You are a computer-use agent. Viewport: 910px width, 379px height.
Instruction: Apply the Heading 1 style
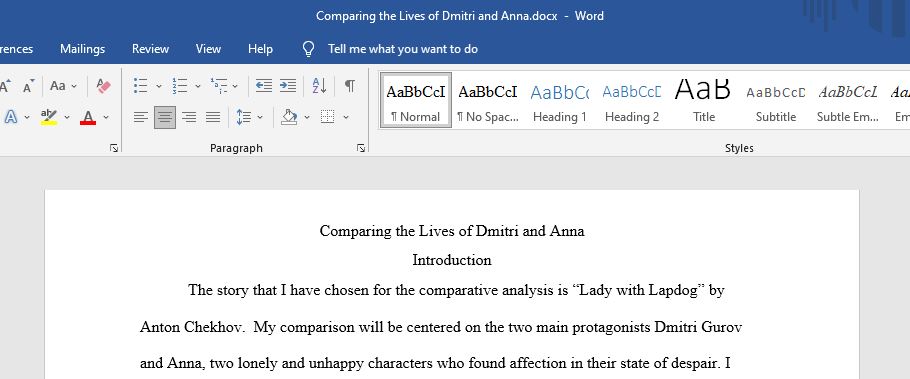pos(559,100)
